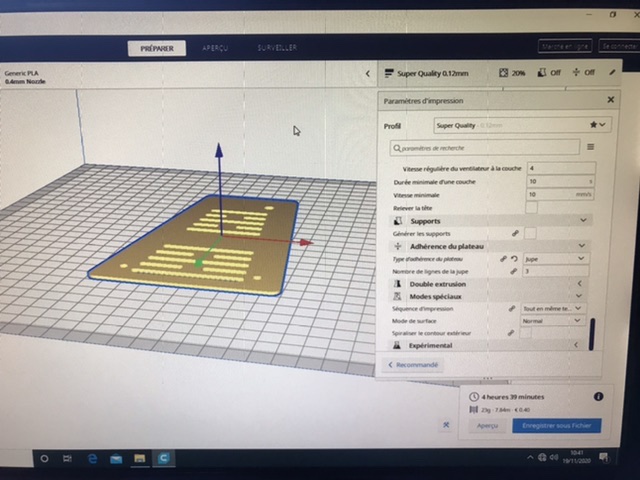
Task: Switch to the SURVEILLER tab
Action: (x=276, y=47)
